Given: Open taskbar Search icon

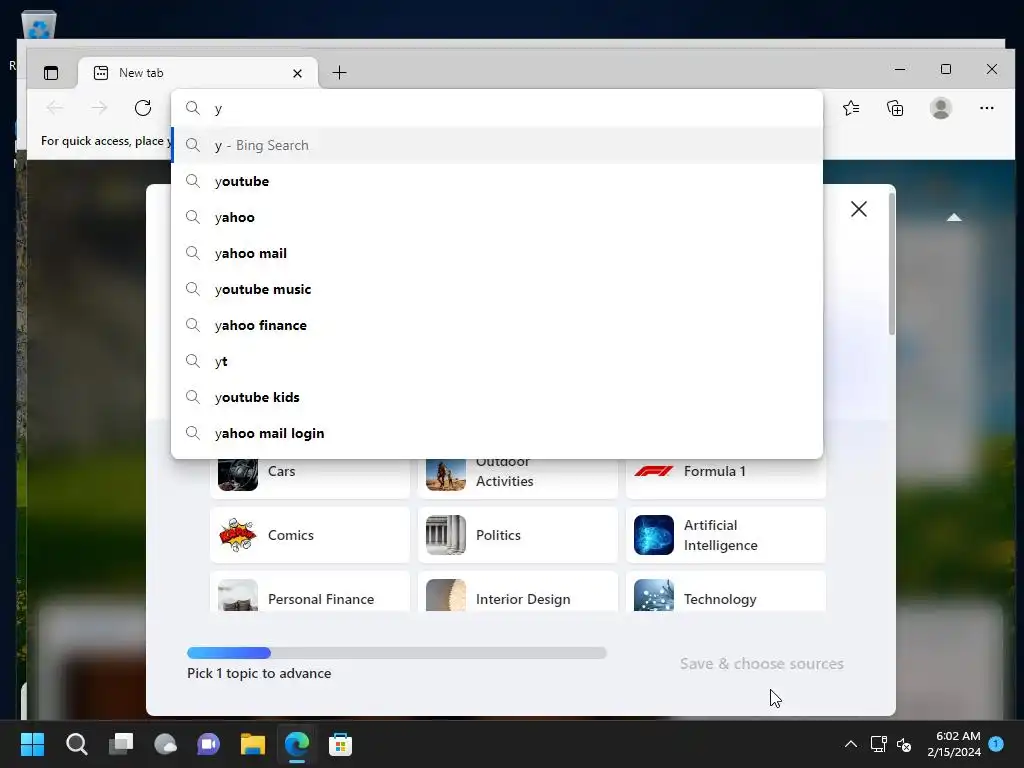Looking at the screenshot, I should pyautogui.click(x=76, y=744).
